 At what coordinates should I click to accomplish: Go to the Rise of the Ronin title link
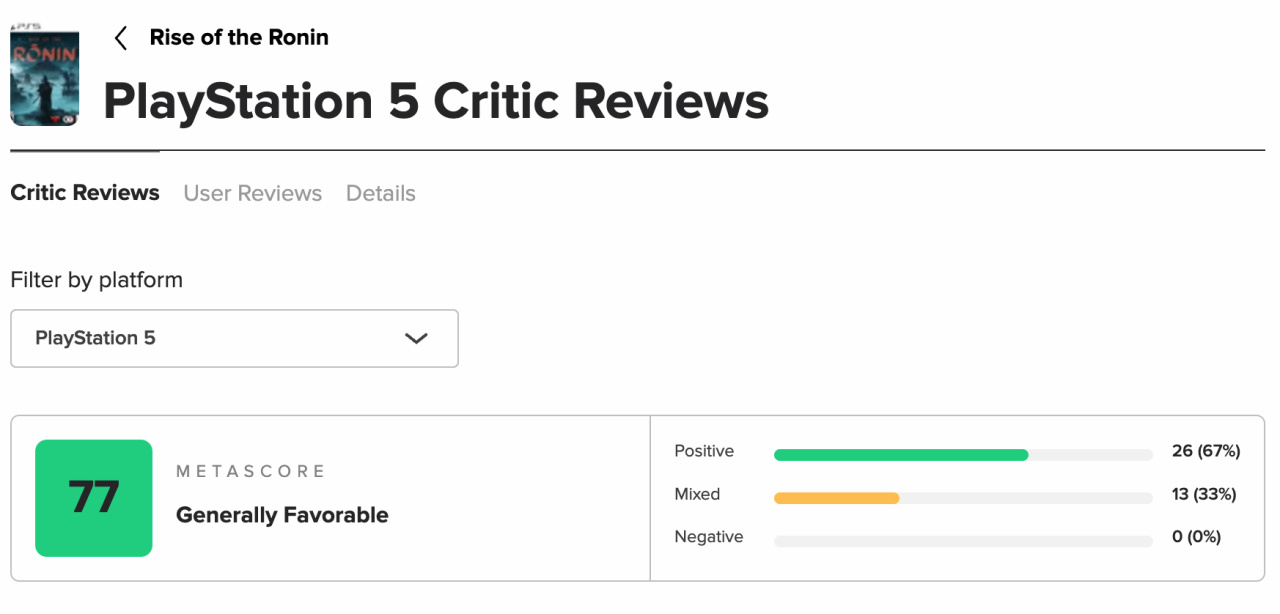[239, 38]
